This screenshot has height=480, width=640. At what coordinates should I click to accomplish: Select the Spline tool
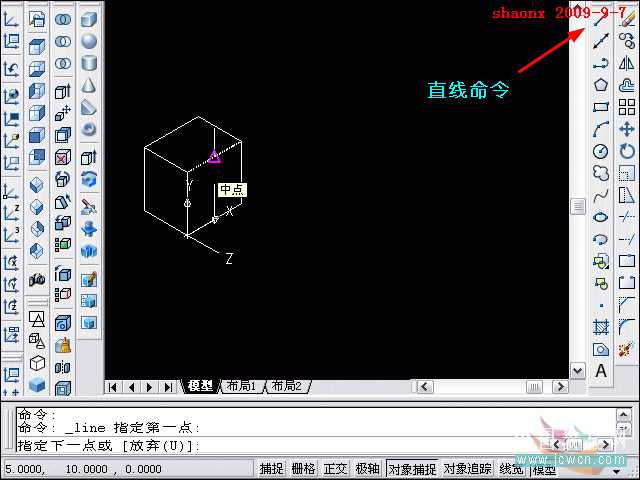(601, 195)
